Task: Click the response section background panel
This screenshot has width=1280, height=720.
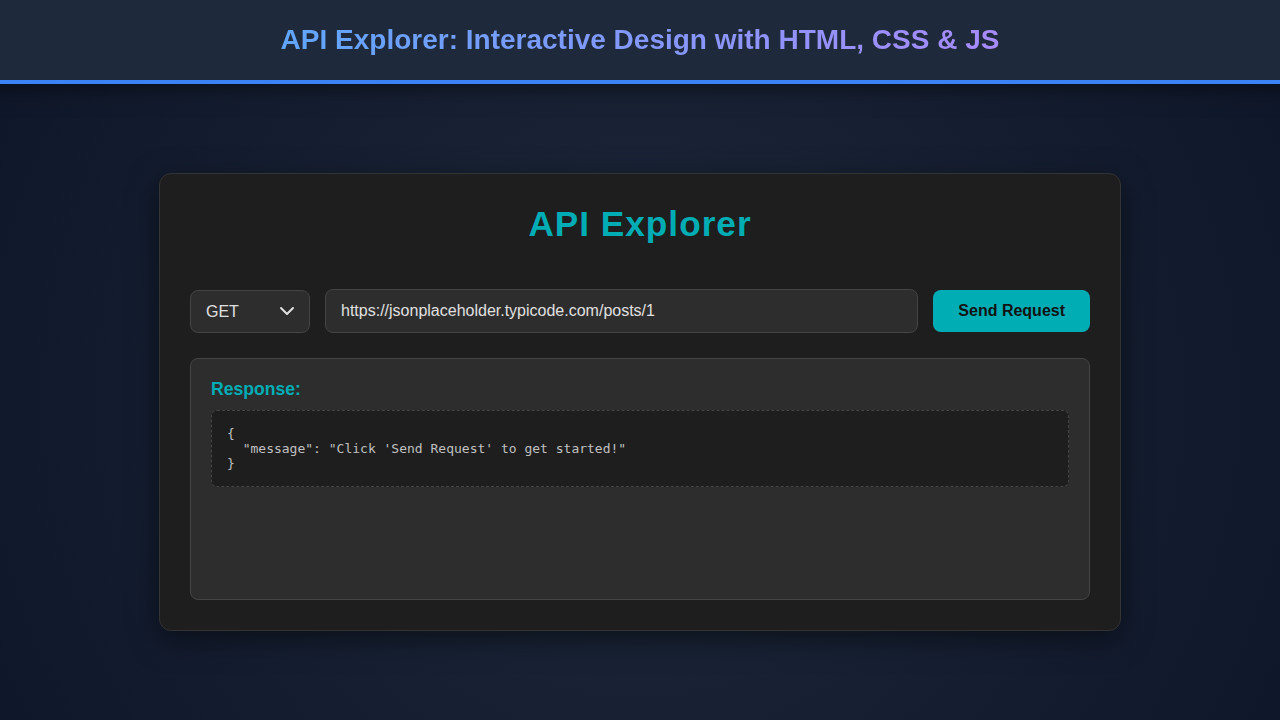Action: (640, 545)
